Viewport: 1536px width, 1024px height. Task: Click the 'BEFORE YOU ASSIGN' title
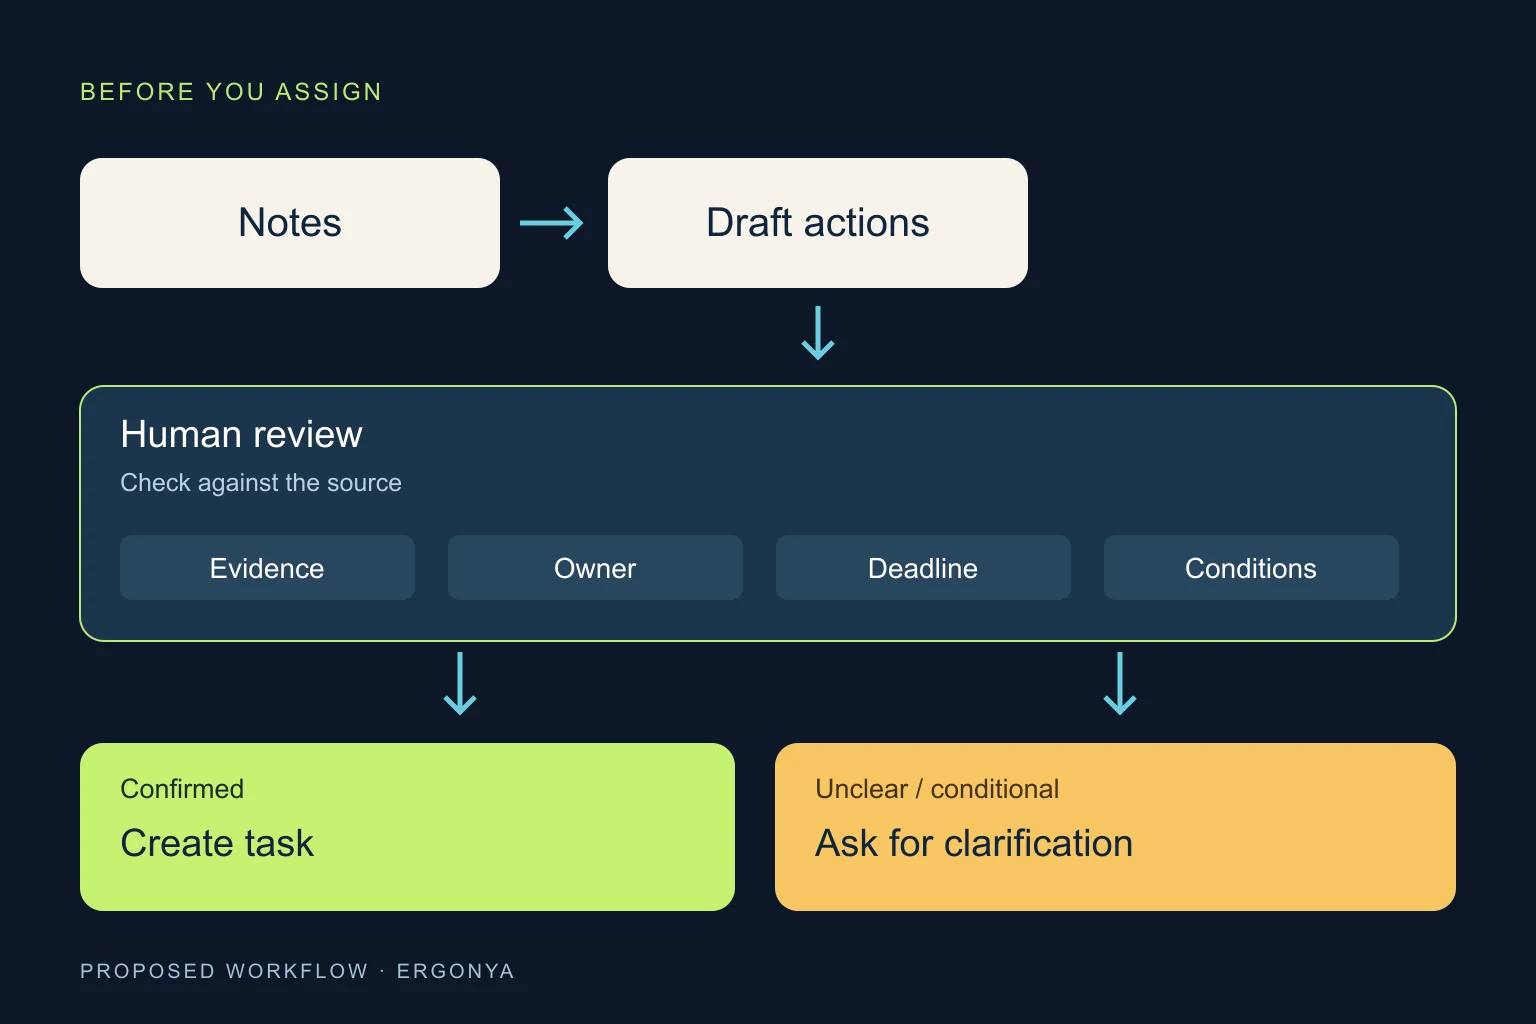coord(231,92)
